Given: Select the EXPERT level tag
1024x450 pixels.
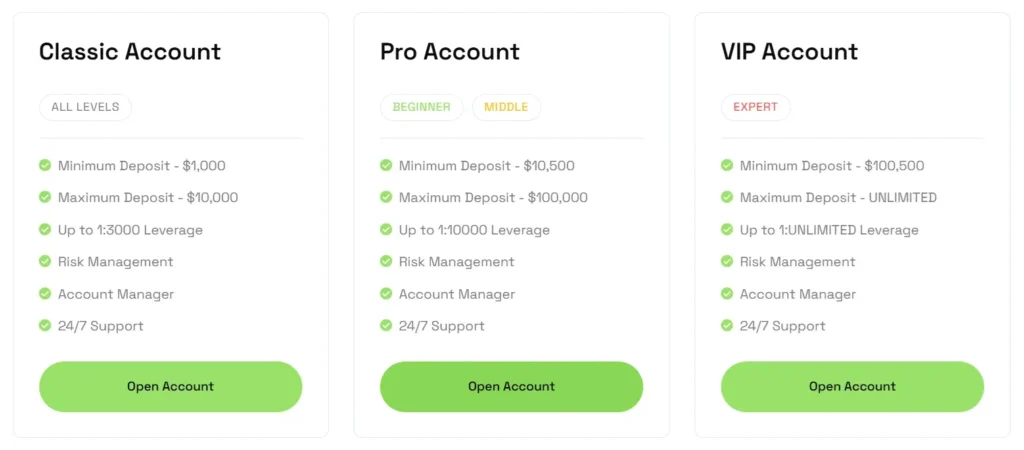Looking at the screenshot, I should [755, 107].
